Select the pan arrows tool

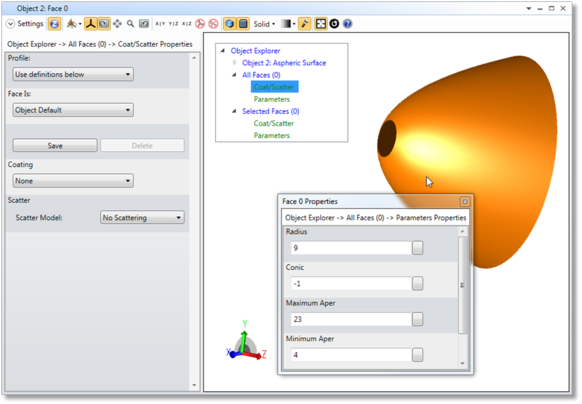pos(117,24)
